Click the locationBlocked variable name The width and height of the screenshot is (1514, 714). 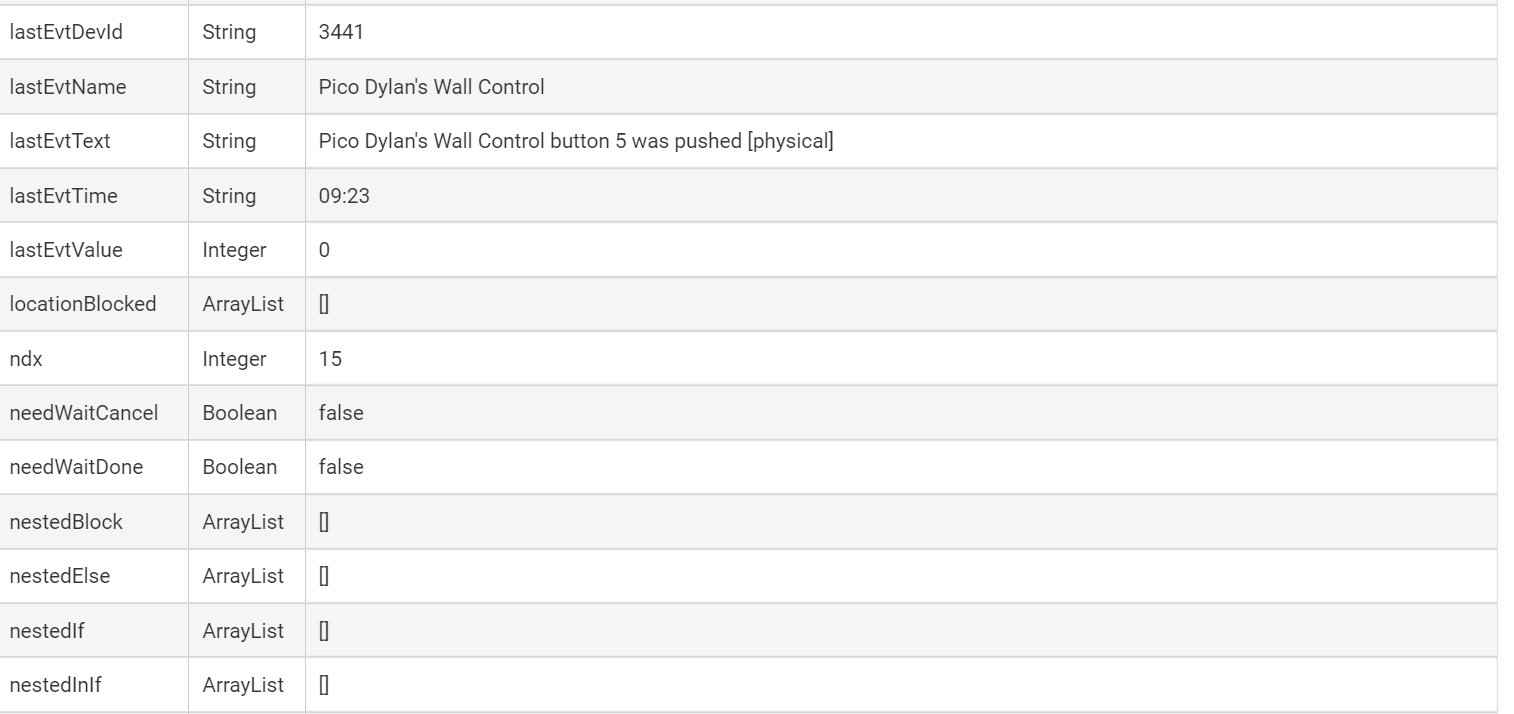coord(83,304)
